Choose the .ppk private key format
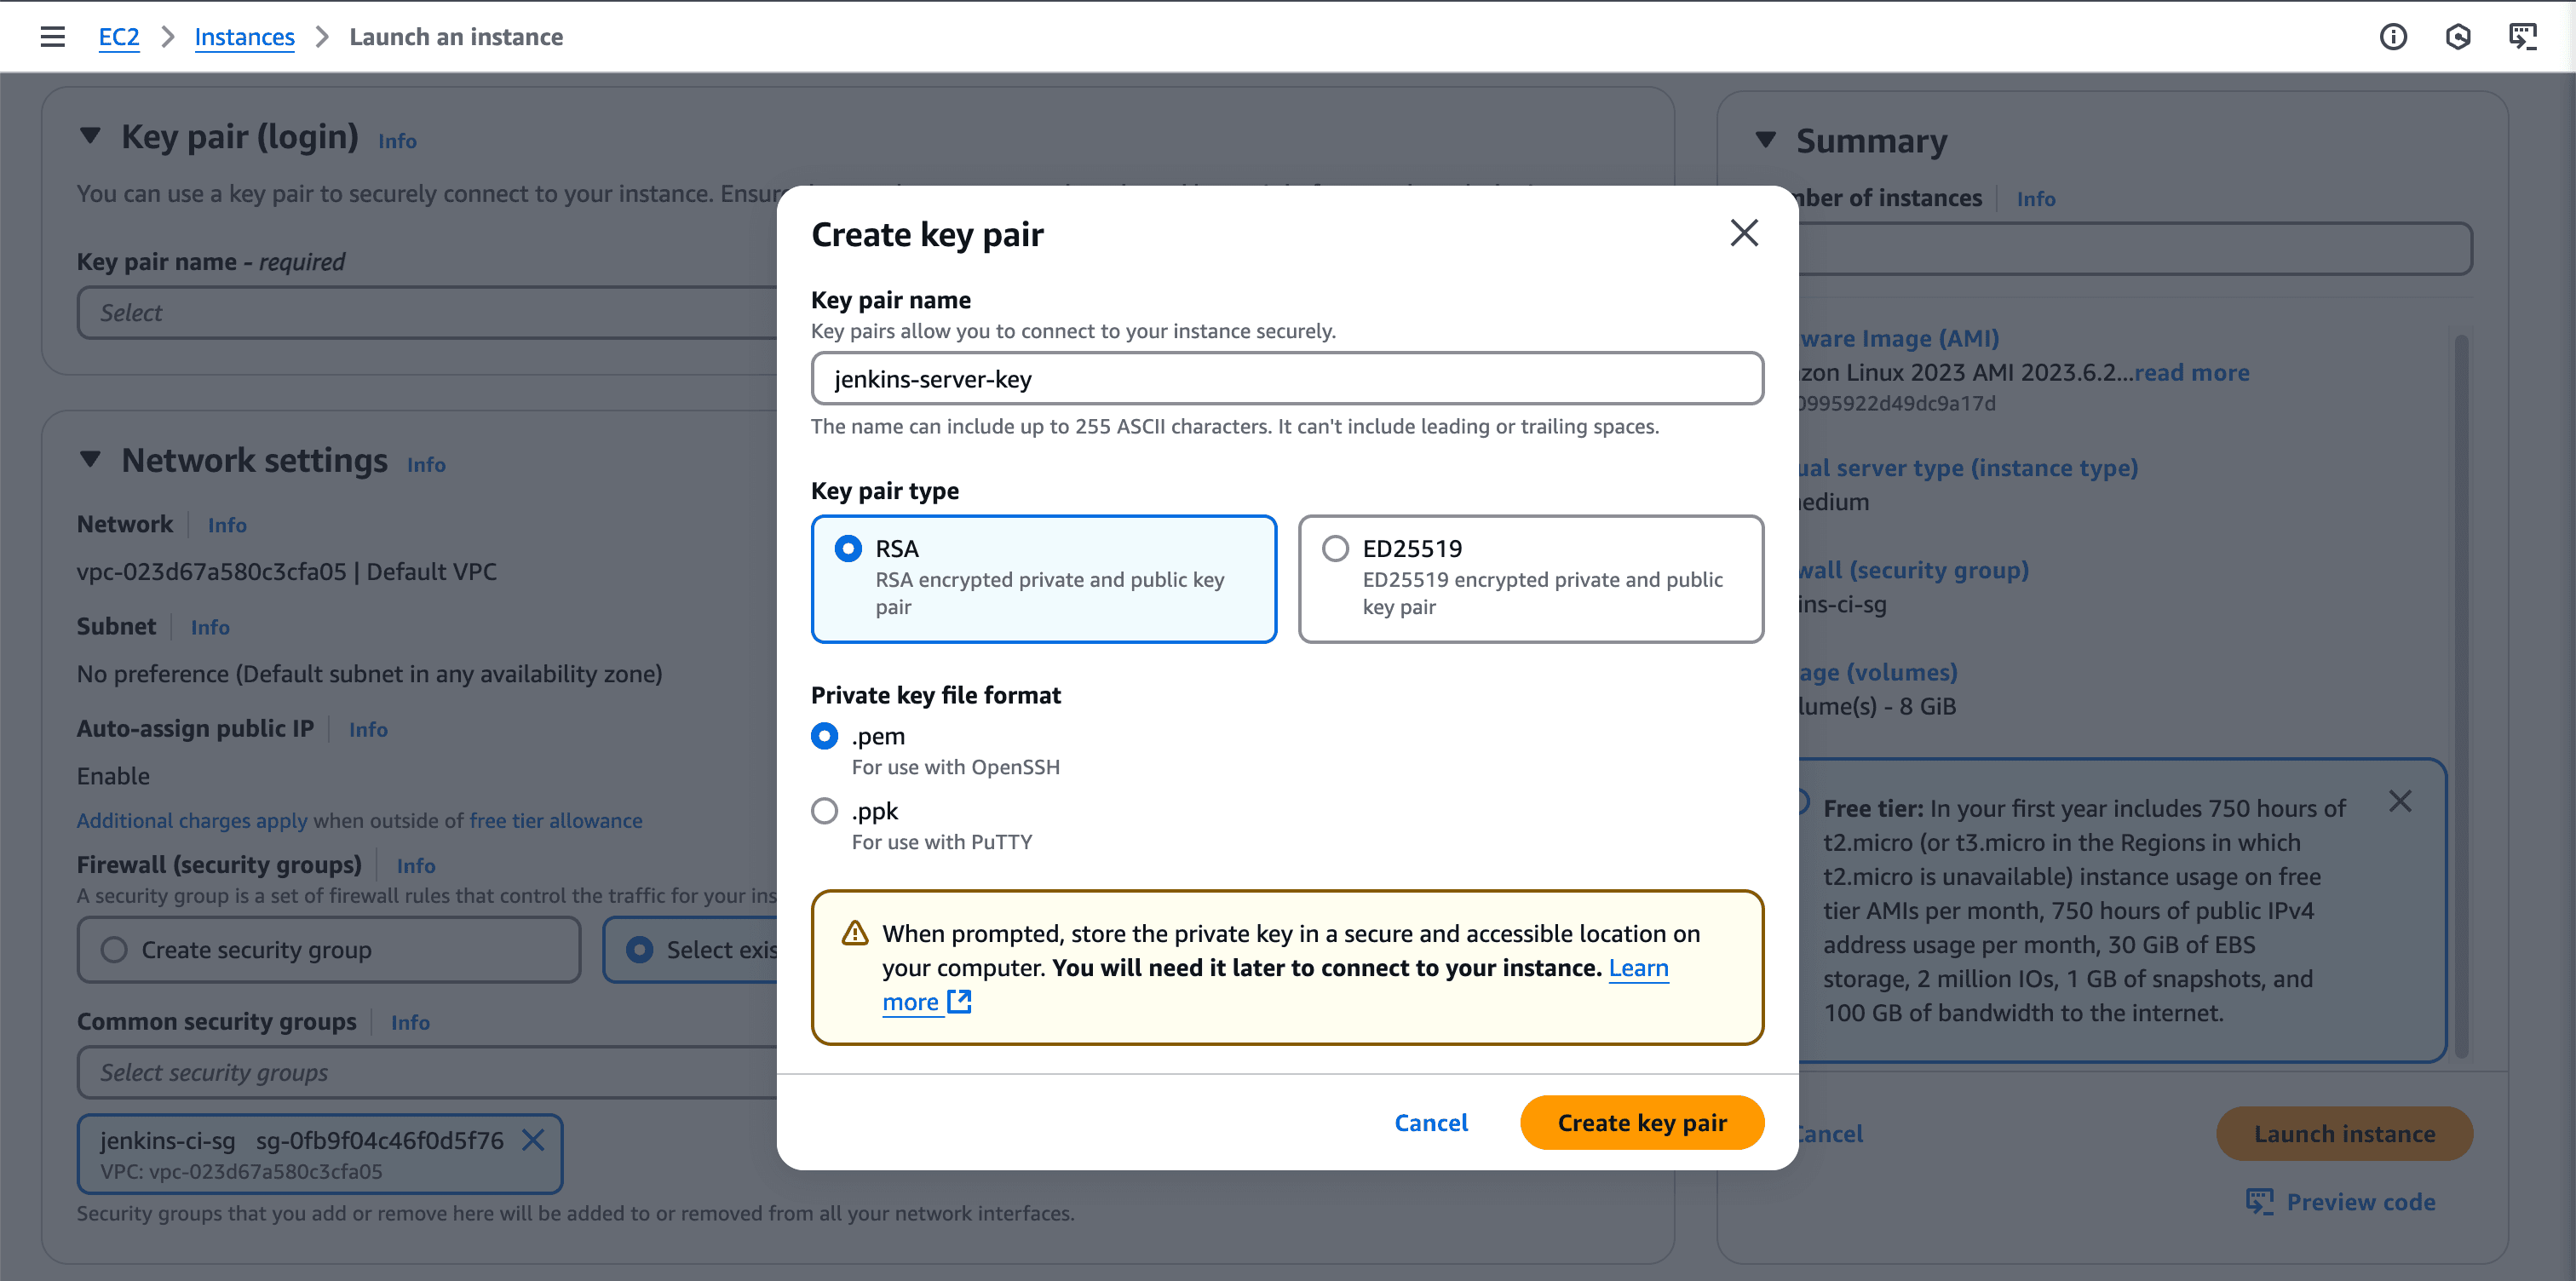2576x1281 pixels. click(x=824, y=811)
